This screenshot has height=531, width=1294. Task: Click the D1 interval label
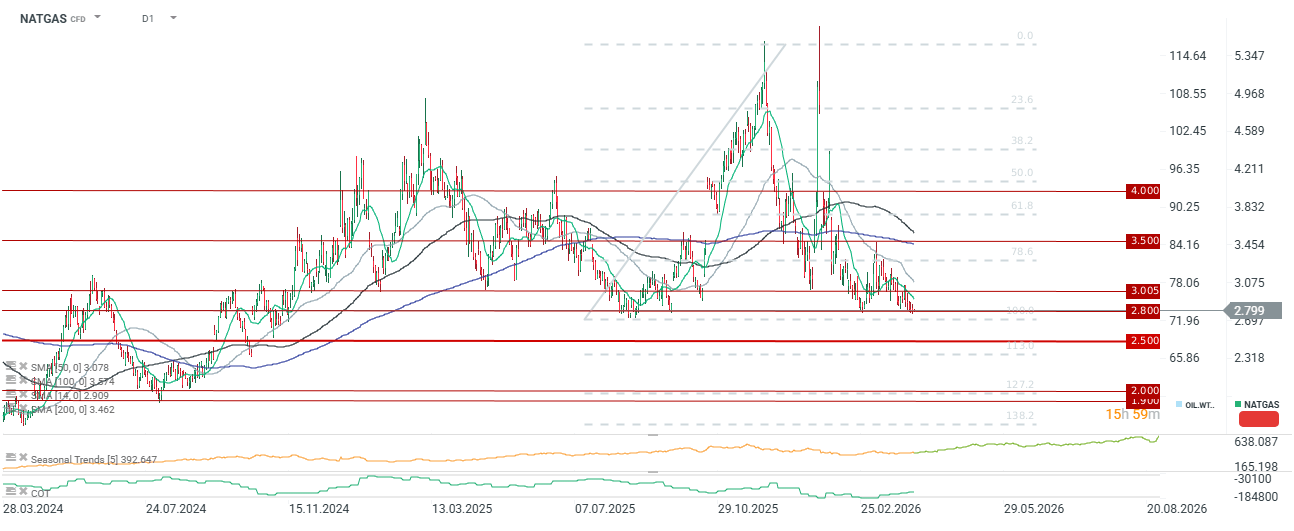(x=148, y=18)
